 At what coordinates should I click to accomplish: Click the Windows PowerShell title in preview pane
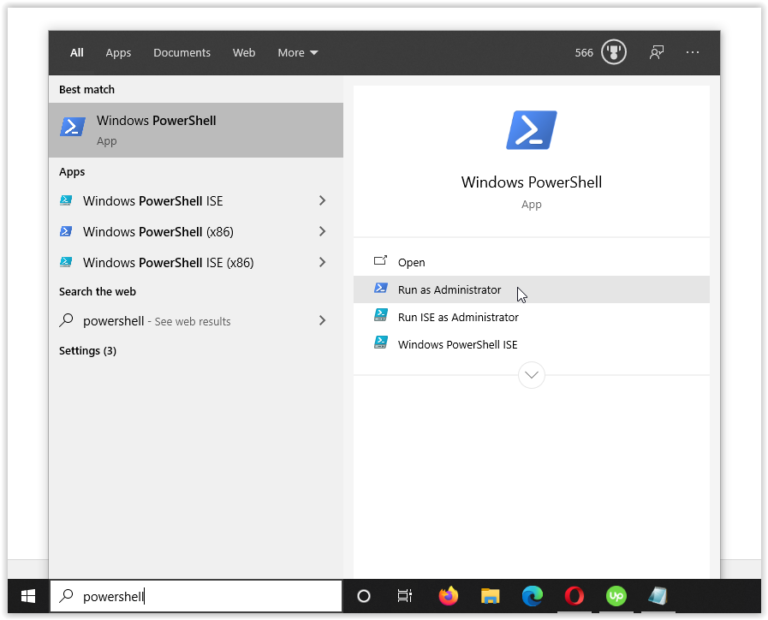(x=531, y=182)
